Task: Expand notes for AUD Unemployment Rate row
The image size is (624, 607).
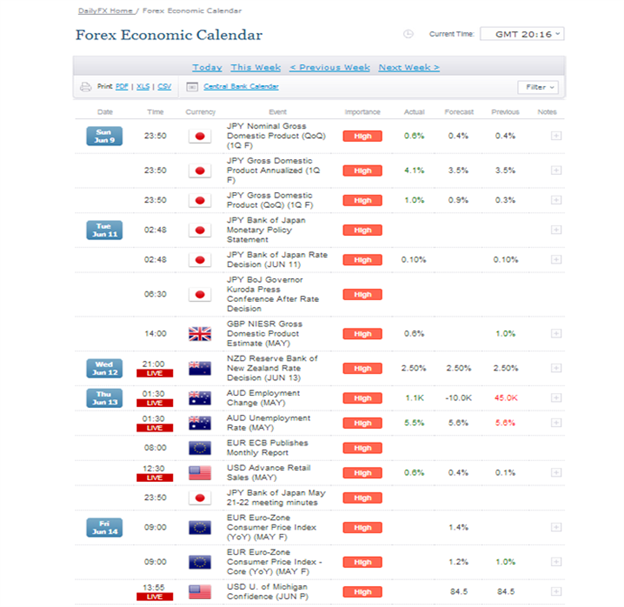Action: point(556,423)
